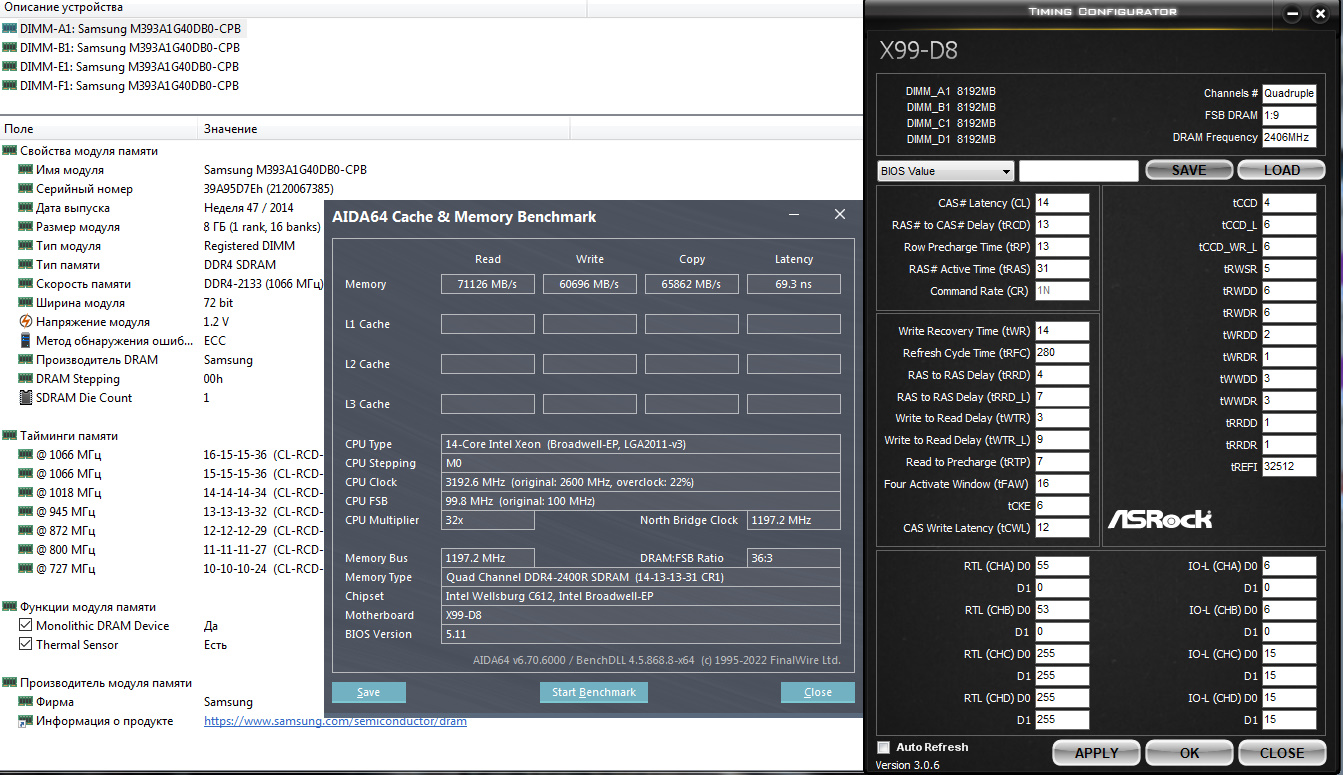Click the Memory Read value 71126 MB/s
This screenshot has width=1343, height=775.
click(x=488, y=284)
